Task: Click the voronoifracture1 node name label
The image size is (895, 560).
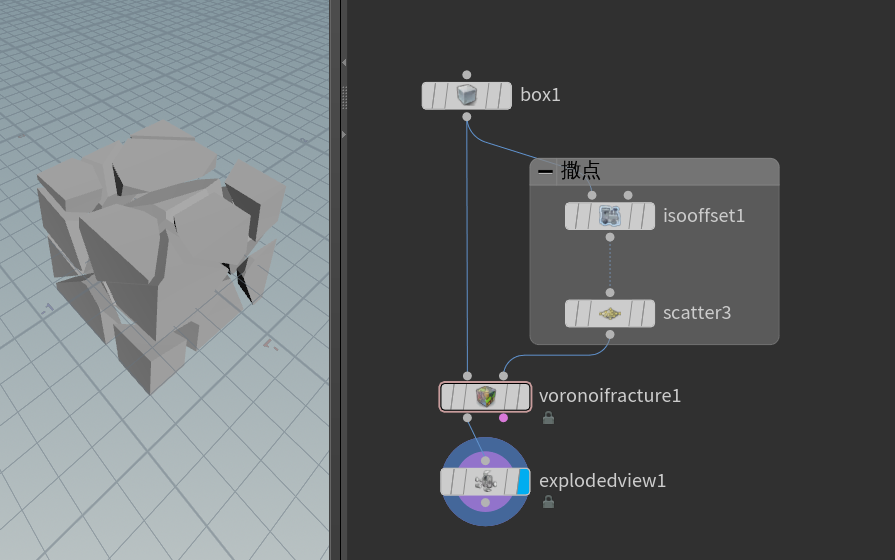Action: (x=610, y=396)
